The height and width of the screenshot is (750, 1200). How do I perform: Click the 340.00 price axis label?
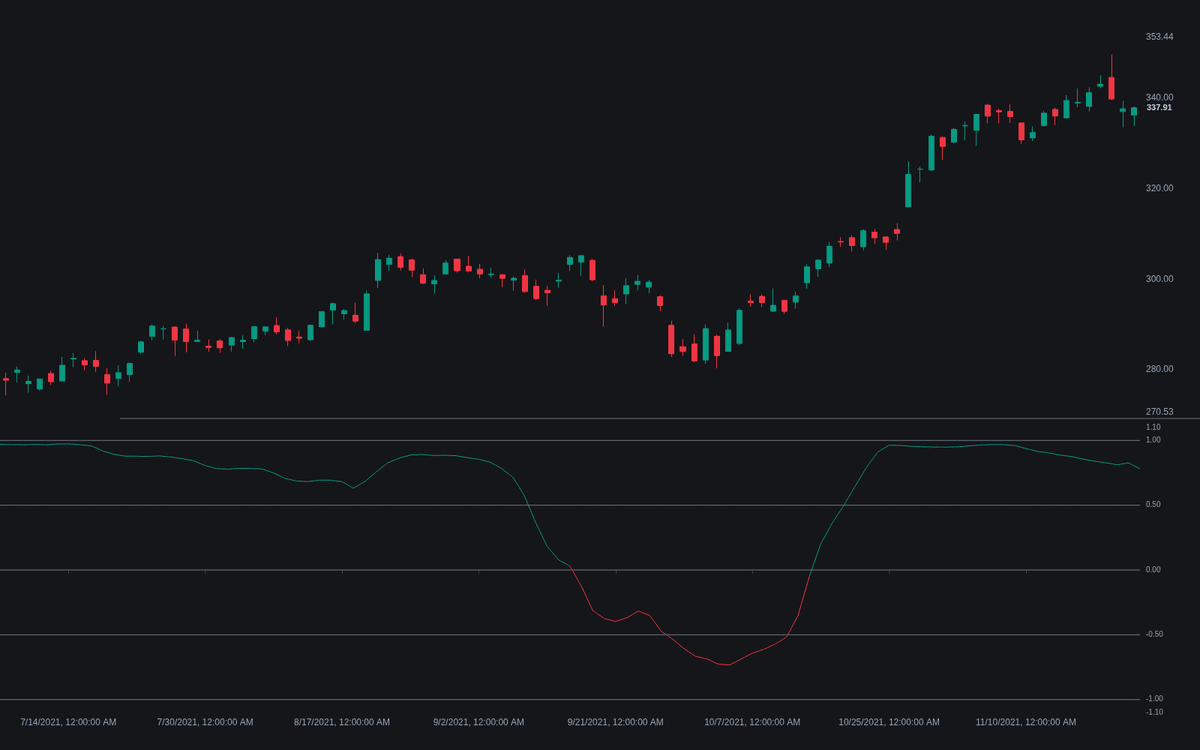click(x=1159, y=97)
